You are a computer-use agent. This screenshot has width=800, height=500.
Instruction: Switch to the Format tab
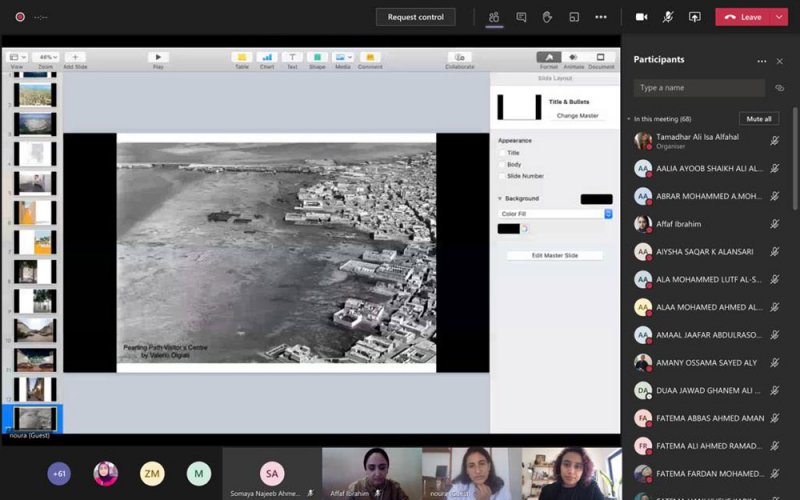tap(549, 57)
